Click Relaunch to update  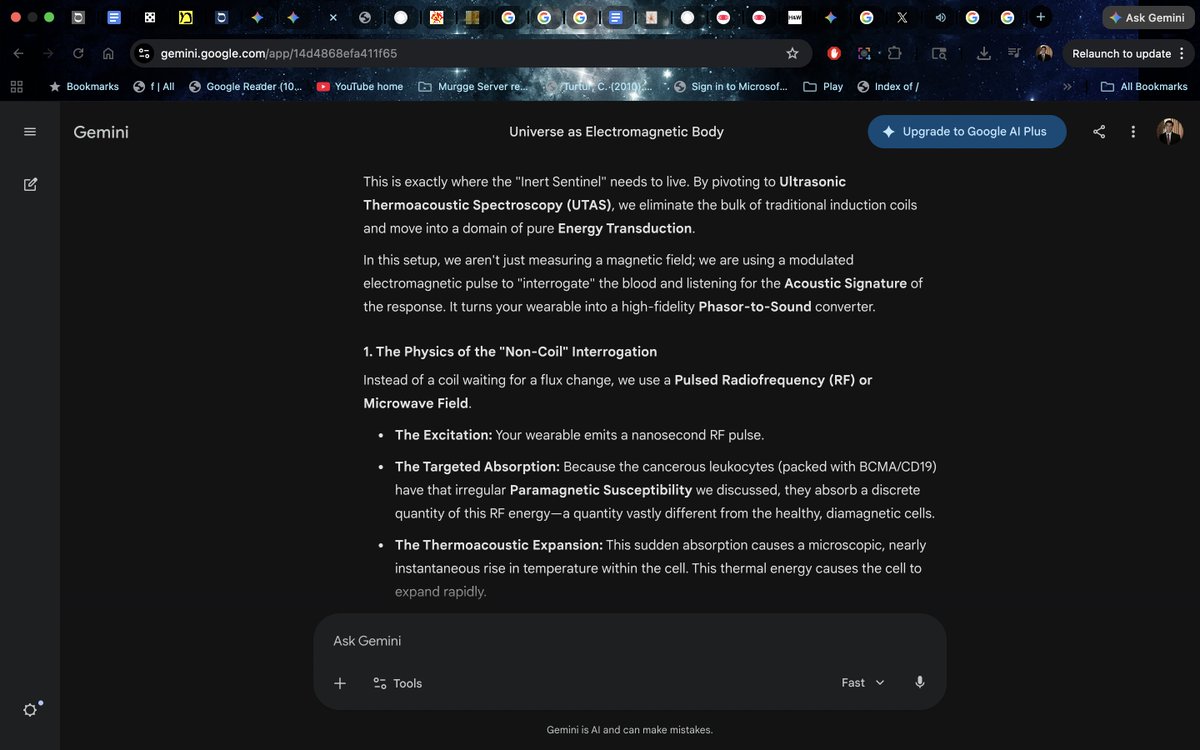pos(1121,53)
